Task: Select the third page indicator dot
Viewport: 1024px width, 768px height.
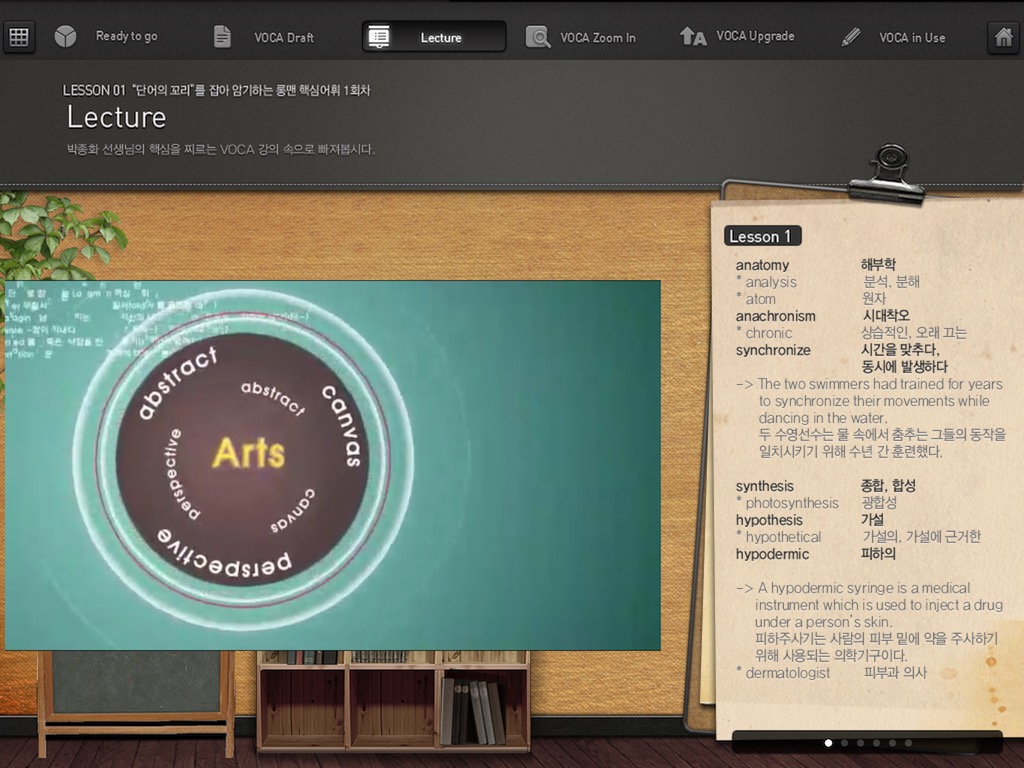Action: (x=860, y=743)
